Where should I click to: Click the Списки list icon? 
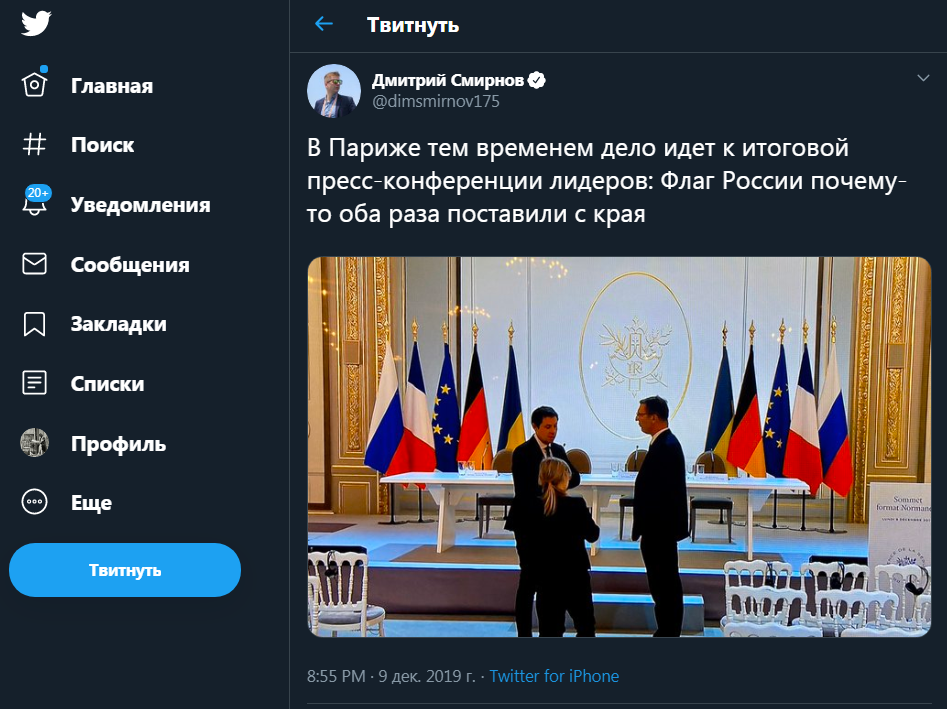click(35, 383)
